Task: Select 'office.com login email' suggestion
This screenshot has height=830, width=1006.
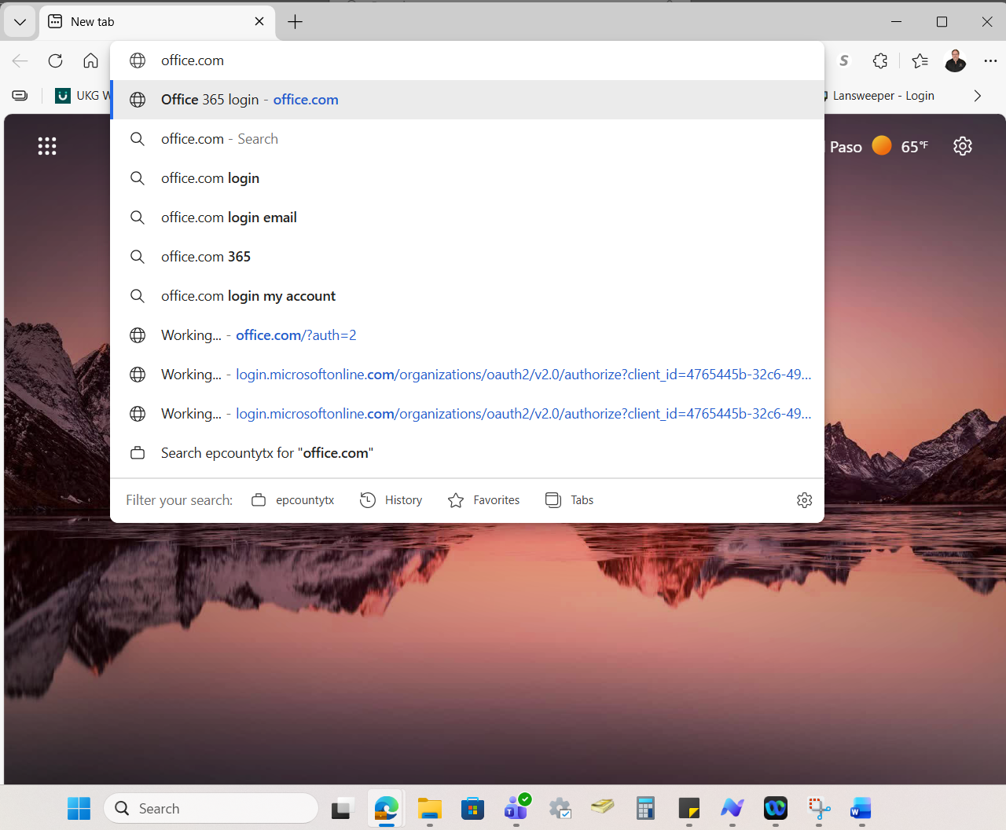Action: [467, 217]
